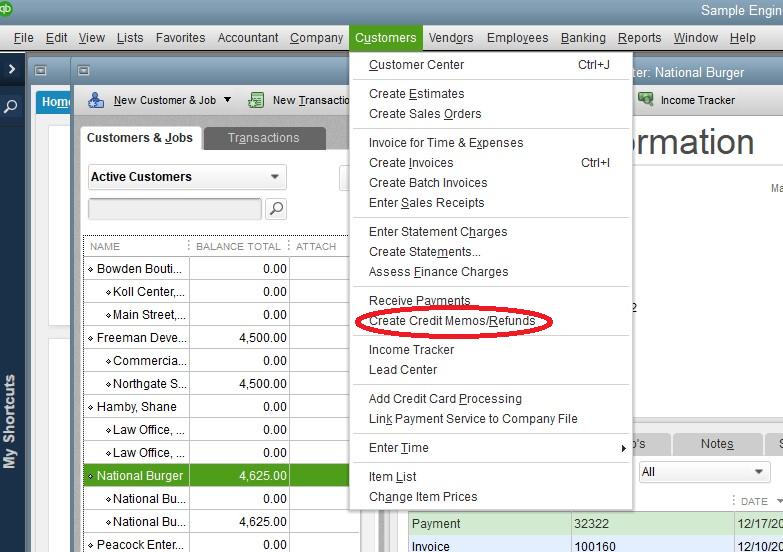Click the New Customer & Job icon
This screenshot has height=552, width=783.
(x=96, y=100)
